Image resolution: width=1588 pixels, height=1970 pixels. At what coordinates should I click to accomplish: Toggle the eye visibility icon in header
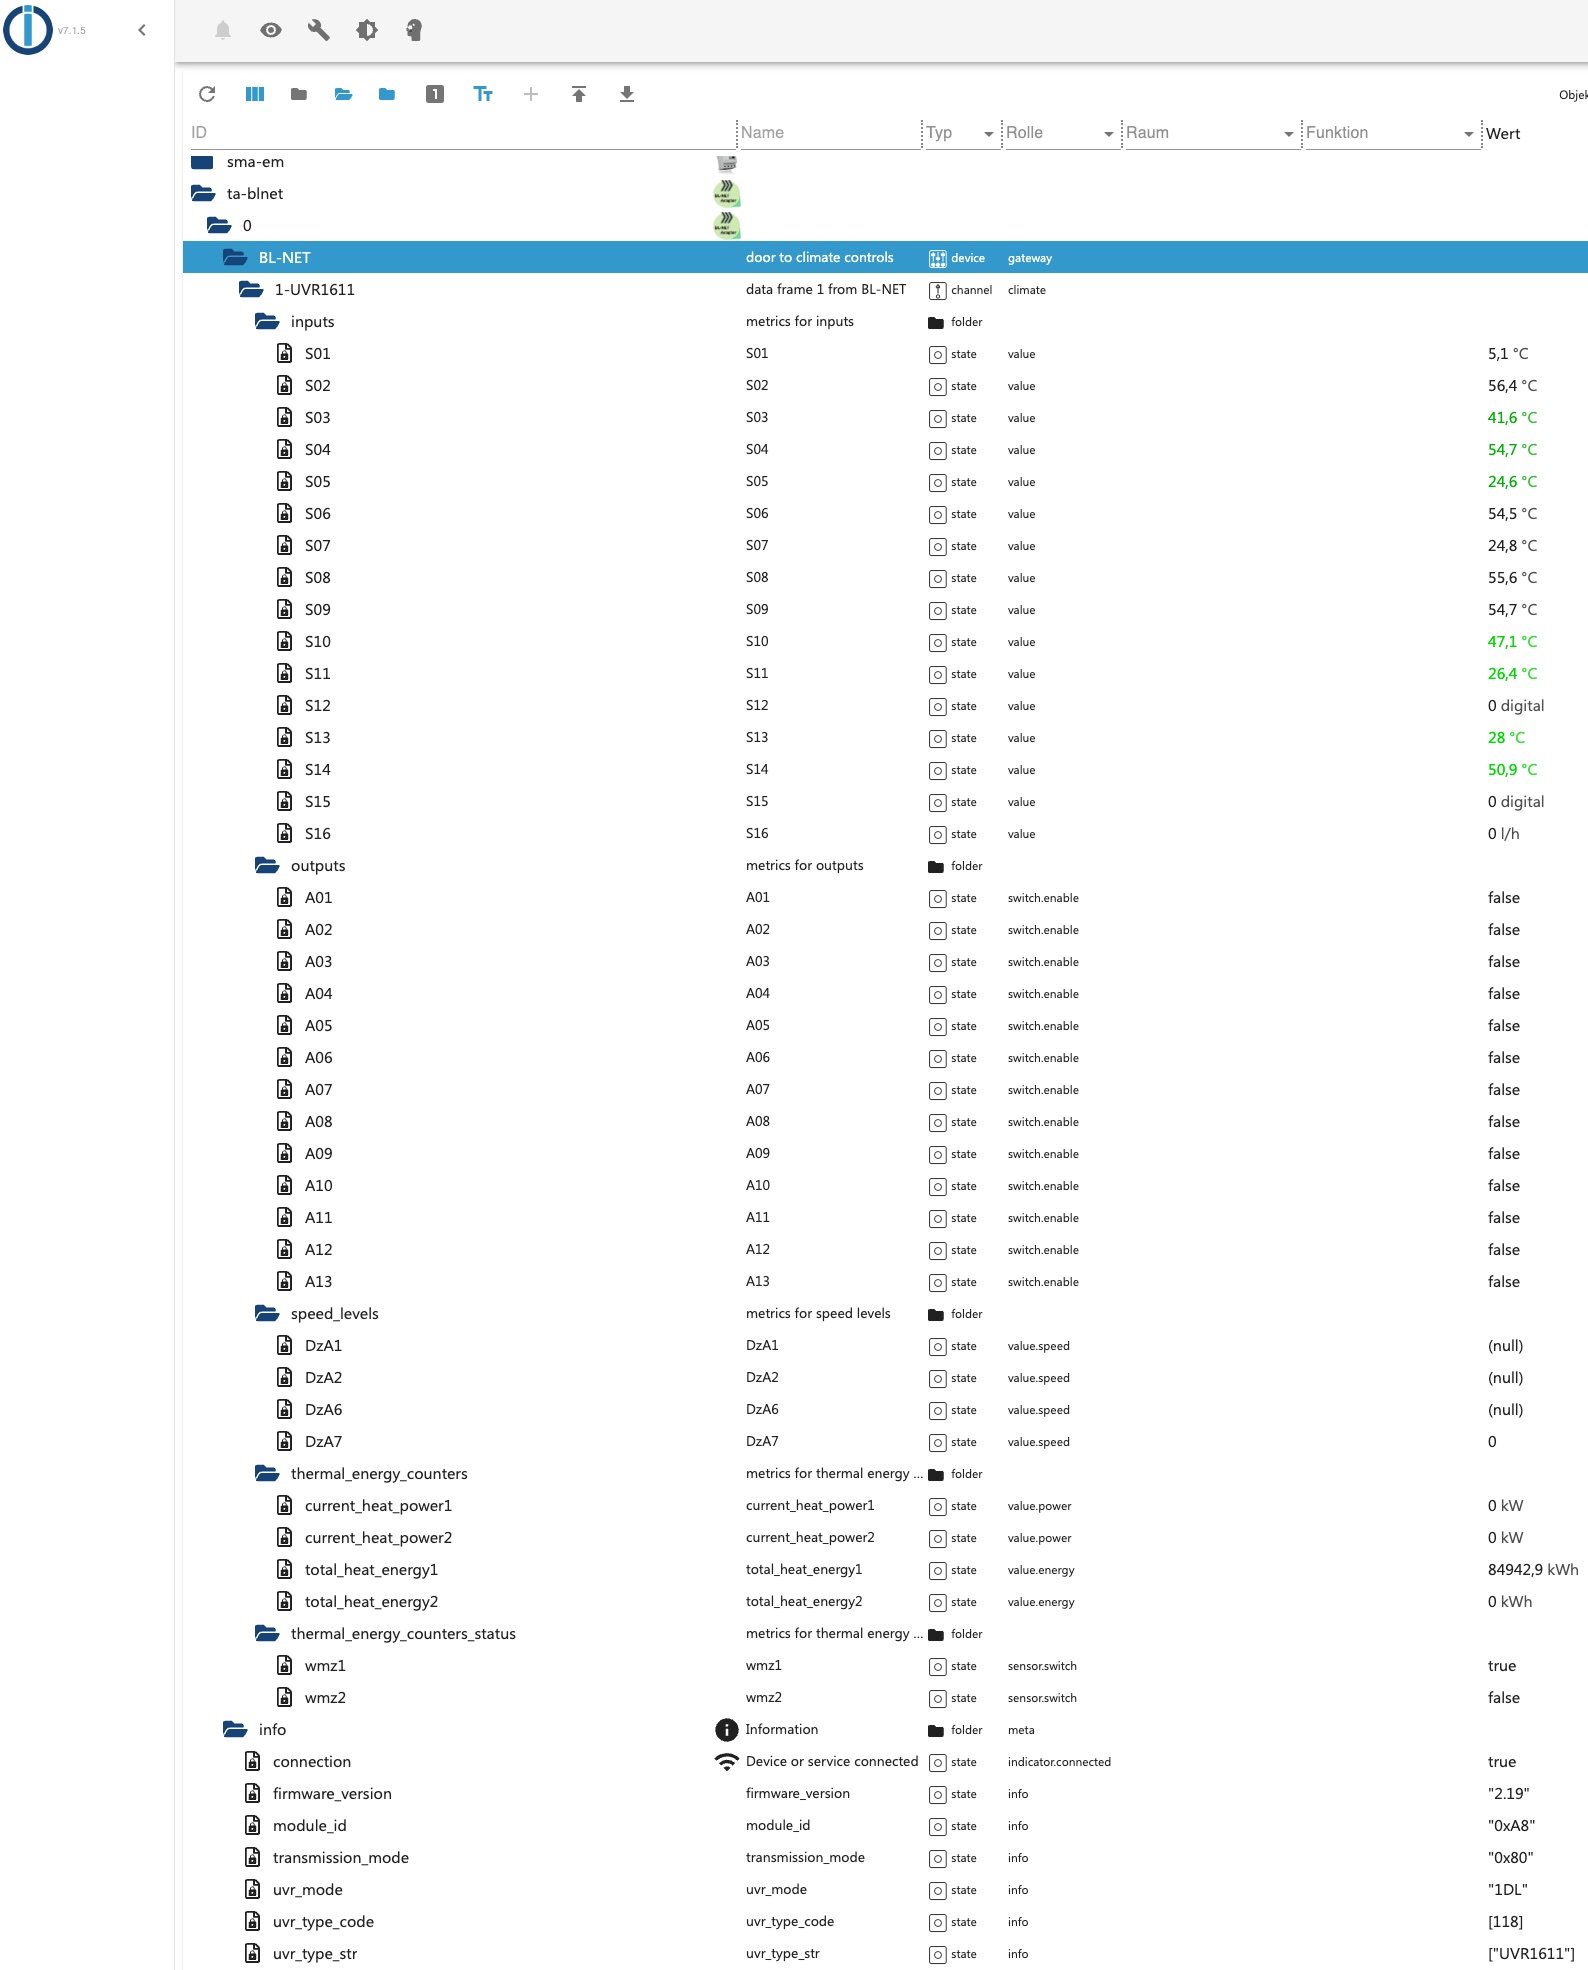[271, 30]
